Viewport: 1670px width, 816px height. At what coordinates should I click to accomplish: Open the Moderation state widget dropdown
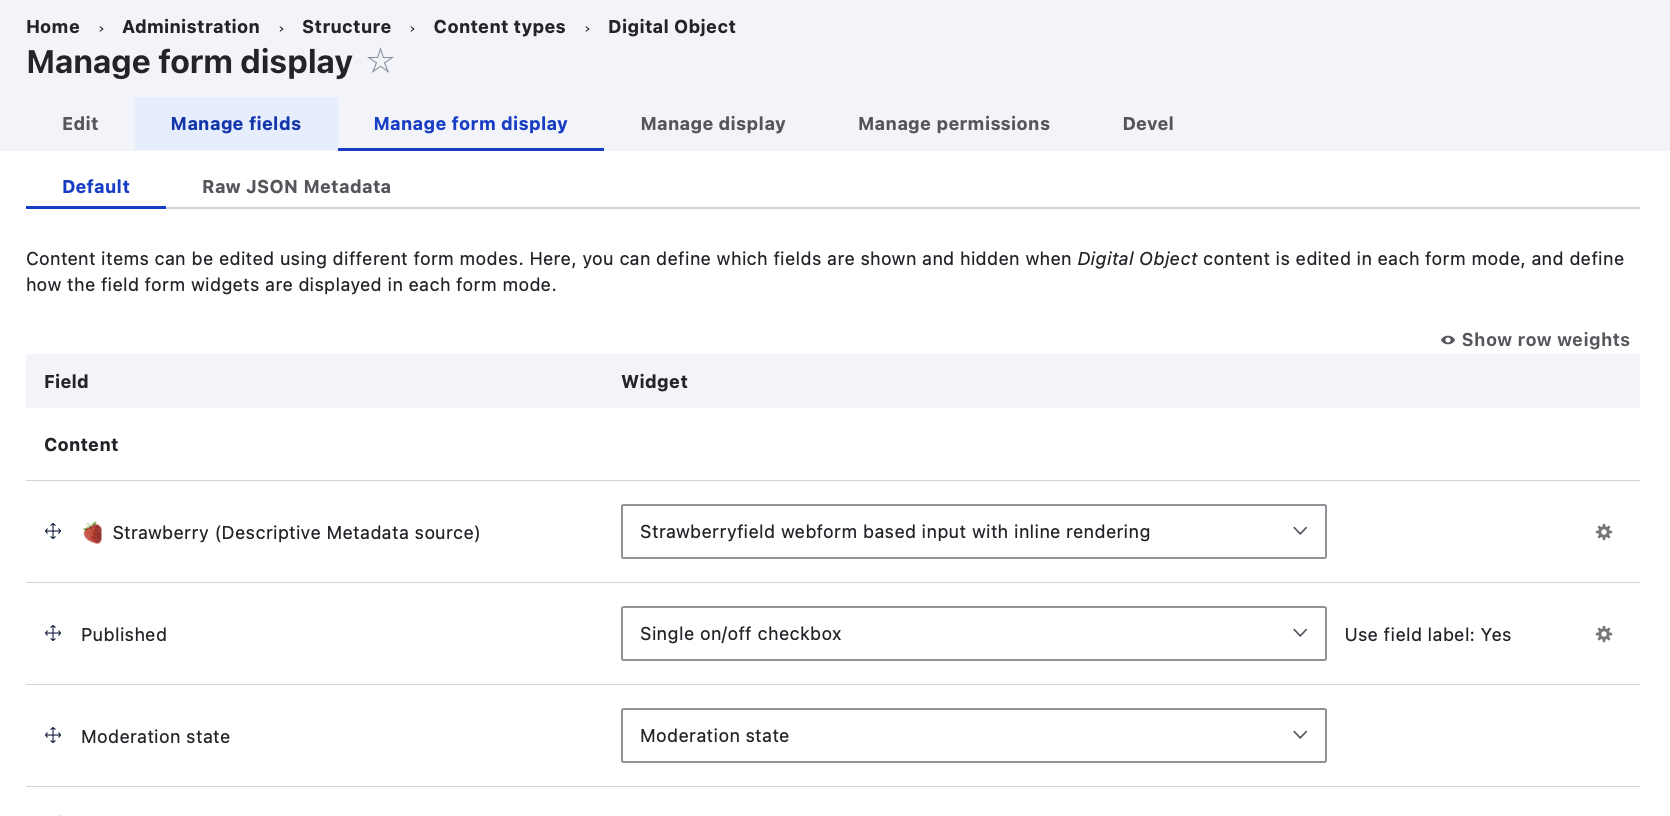(x=973, y=736)
